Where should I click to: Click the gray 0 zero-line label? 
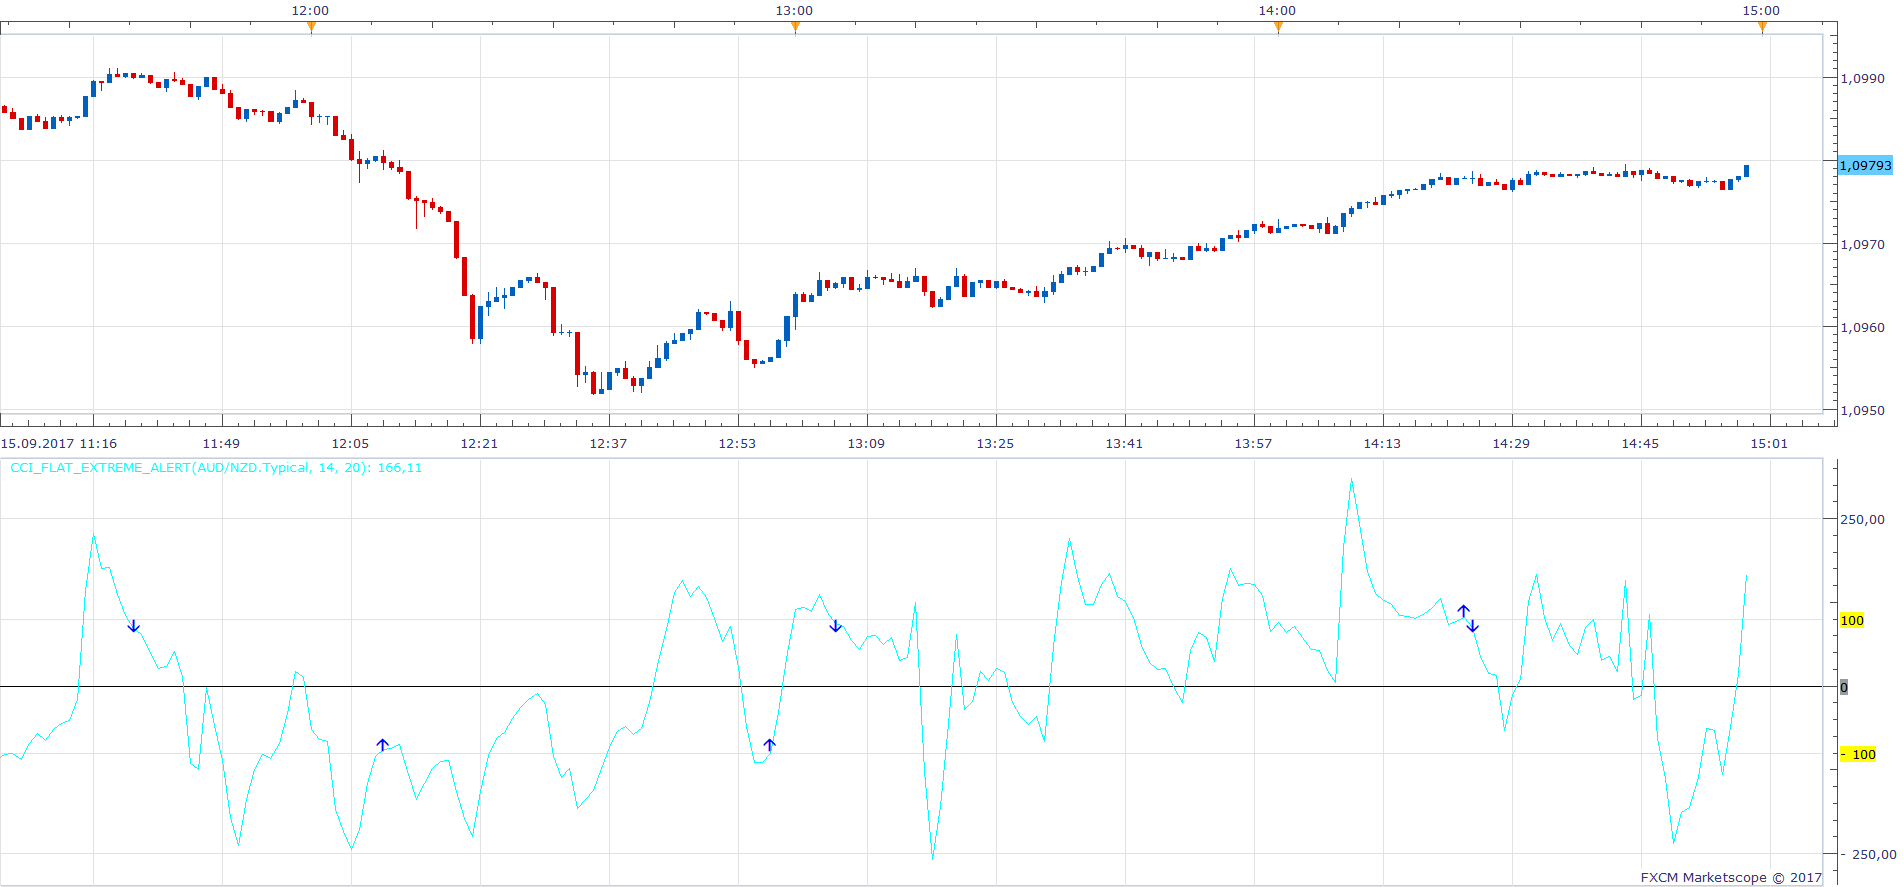point(1844,687)
